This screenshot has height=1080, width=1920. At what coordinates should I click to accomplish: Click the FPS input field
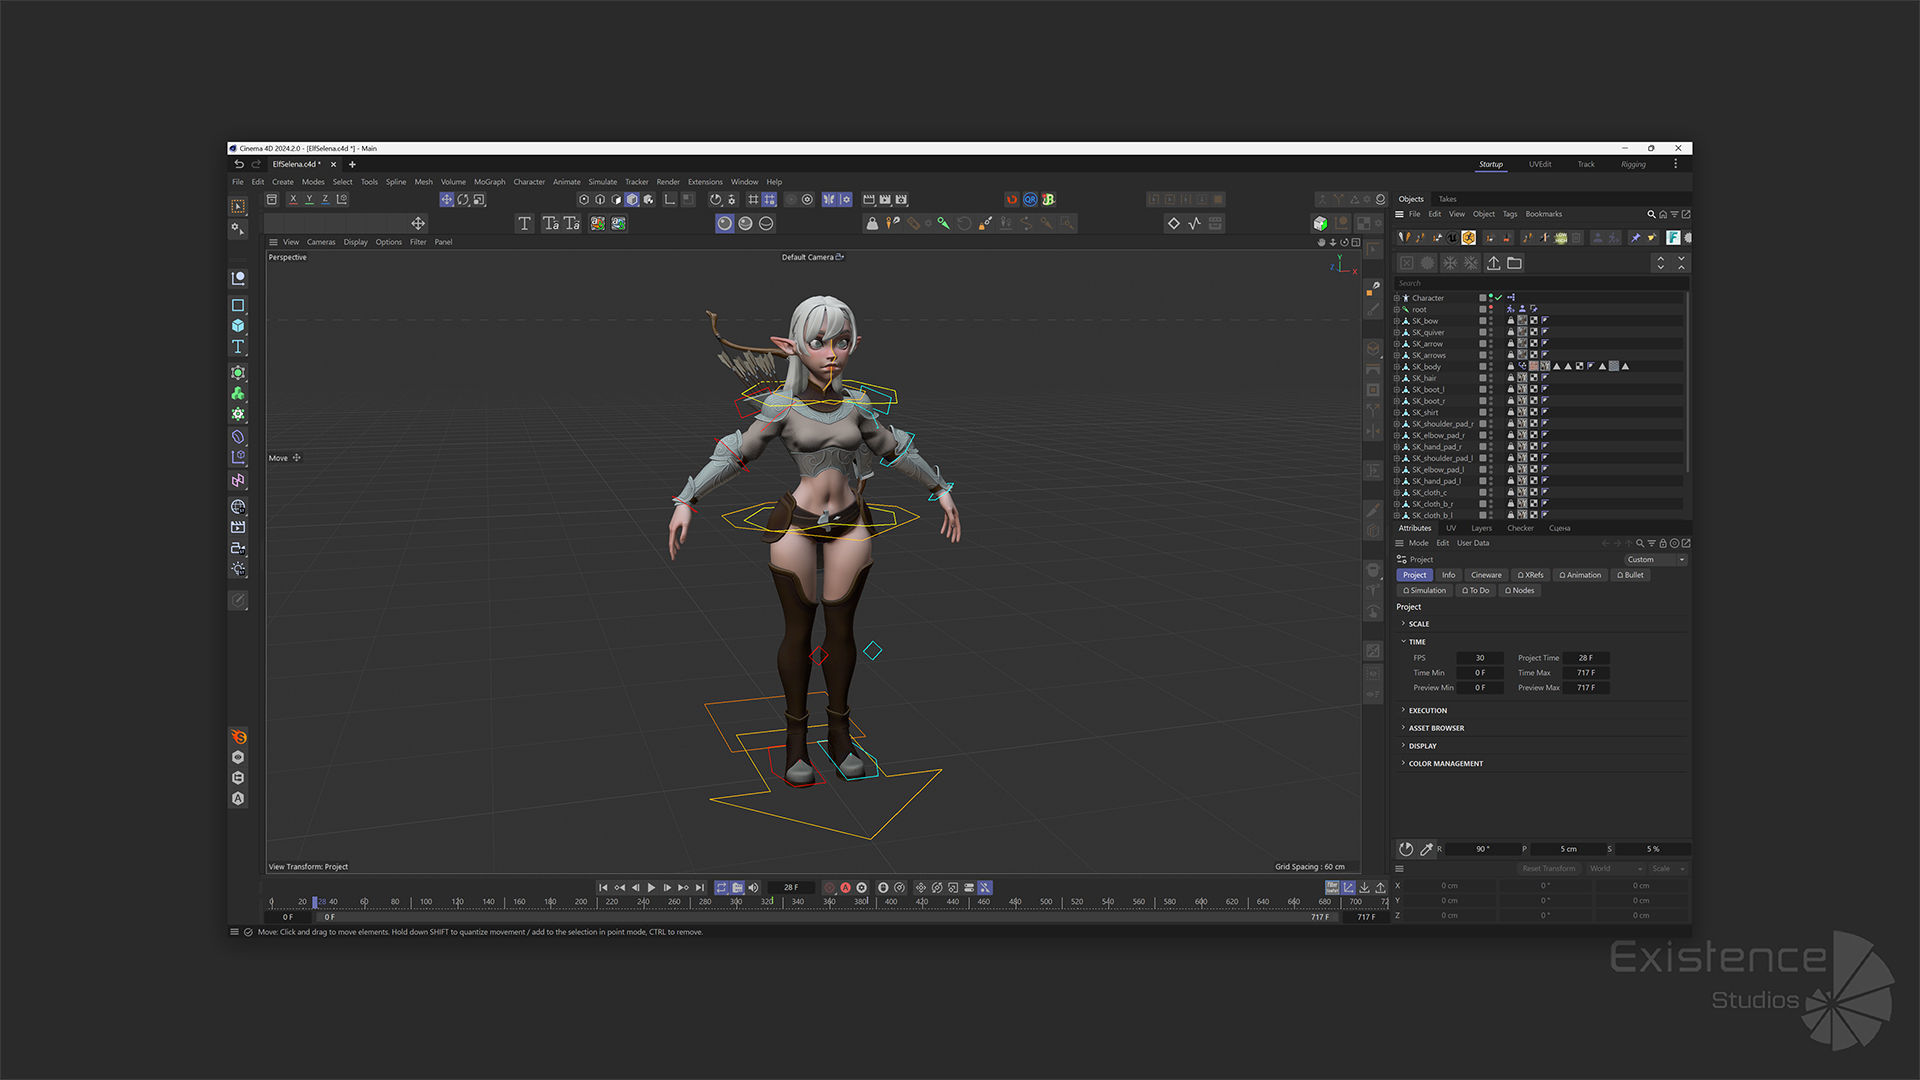coord(1480,658)
